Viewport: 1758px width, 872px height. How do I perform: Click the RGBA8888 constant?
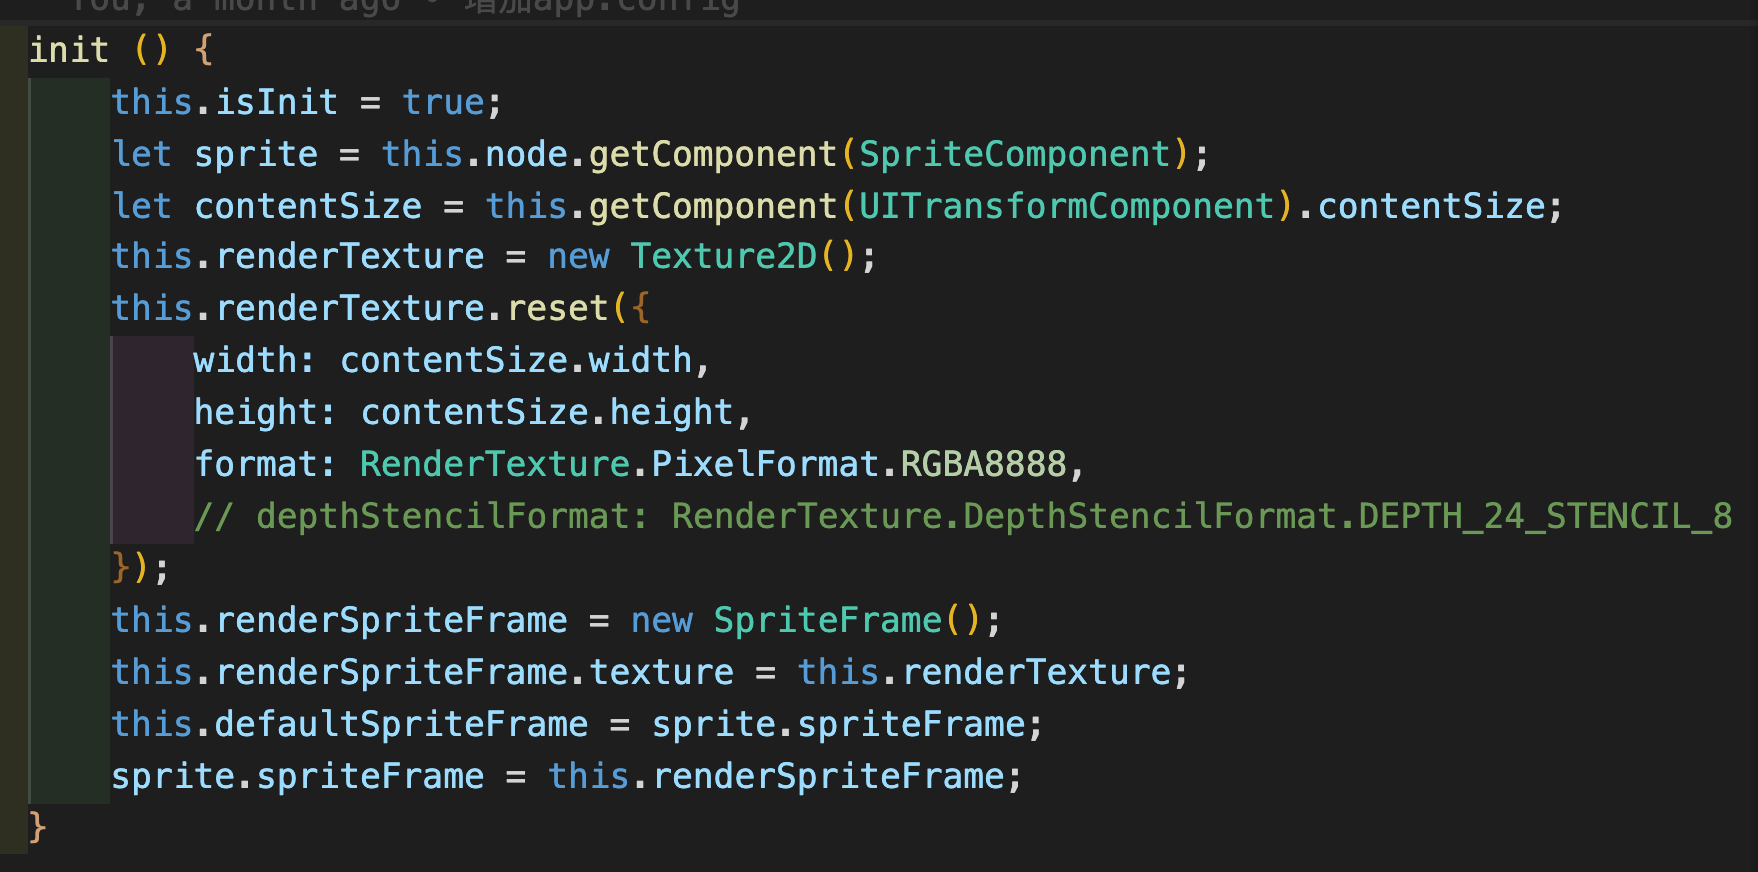pos(984,464)
